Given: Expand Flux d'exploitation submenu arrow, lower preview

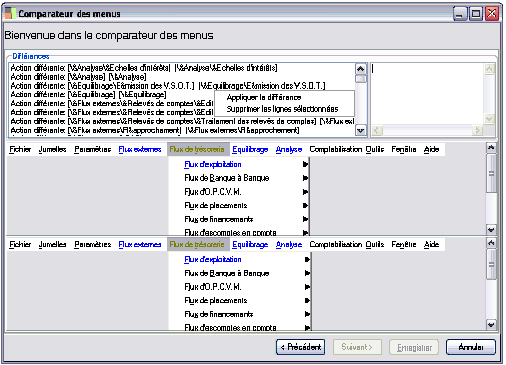Looking at the screenshot, I should tap(307, 259).
